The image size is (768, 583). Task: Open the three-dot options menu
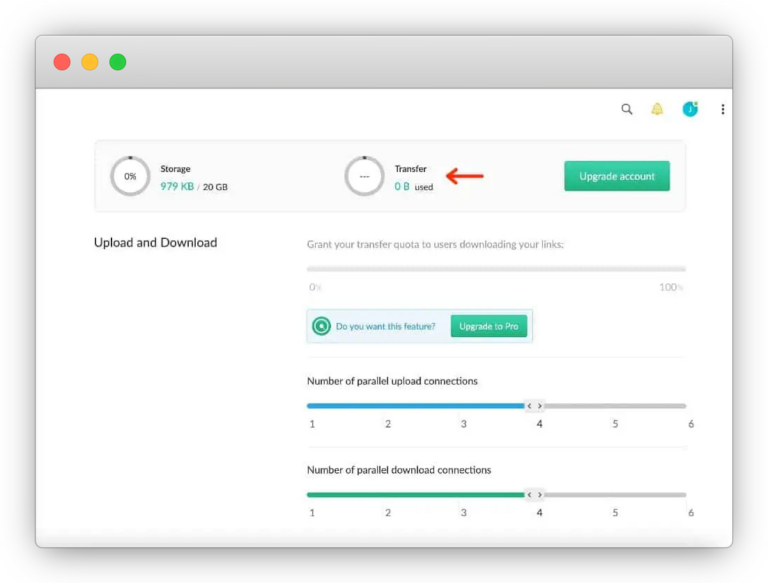722,109
